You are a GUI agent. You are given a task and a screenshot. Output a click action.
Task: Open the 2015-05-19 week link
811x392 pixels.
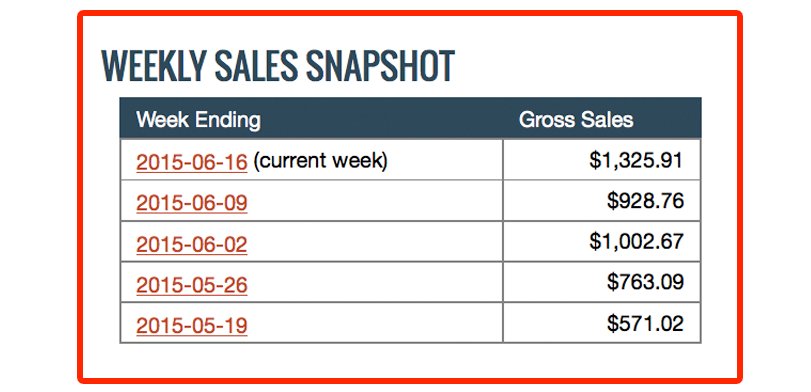point(192,326)
